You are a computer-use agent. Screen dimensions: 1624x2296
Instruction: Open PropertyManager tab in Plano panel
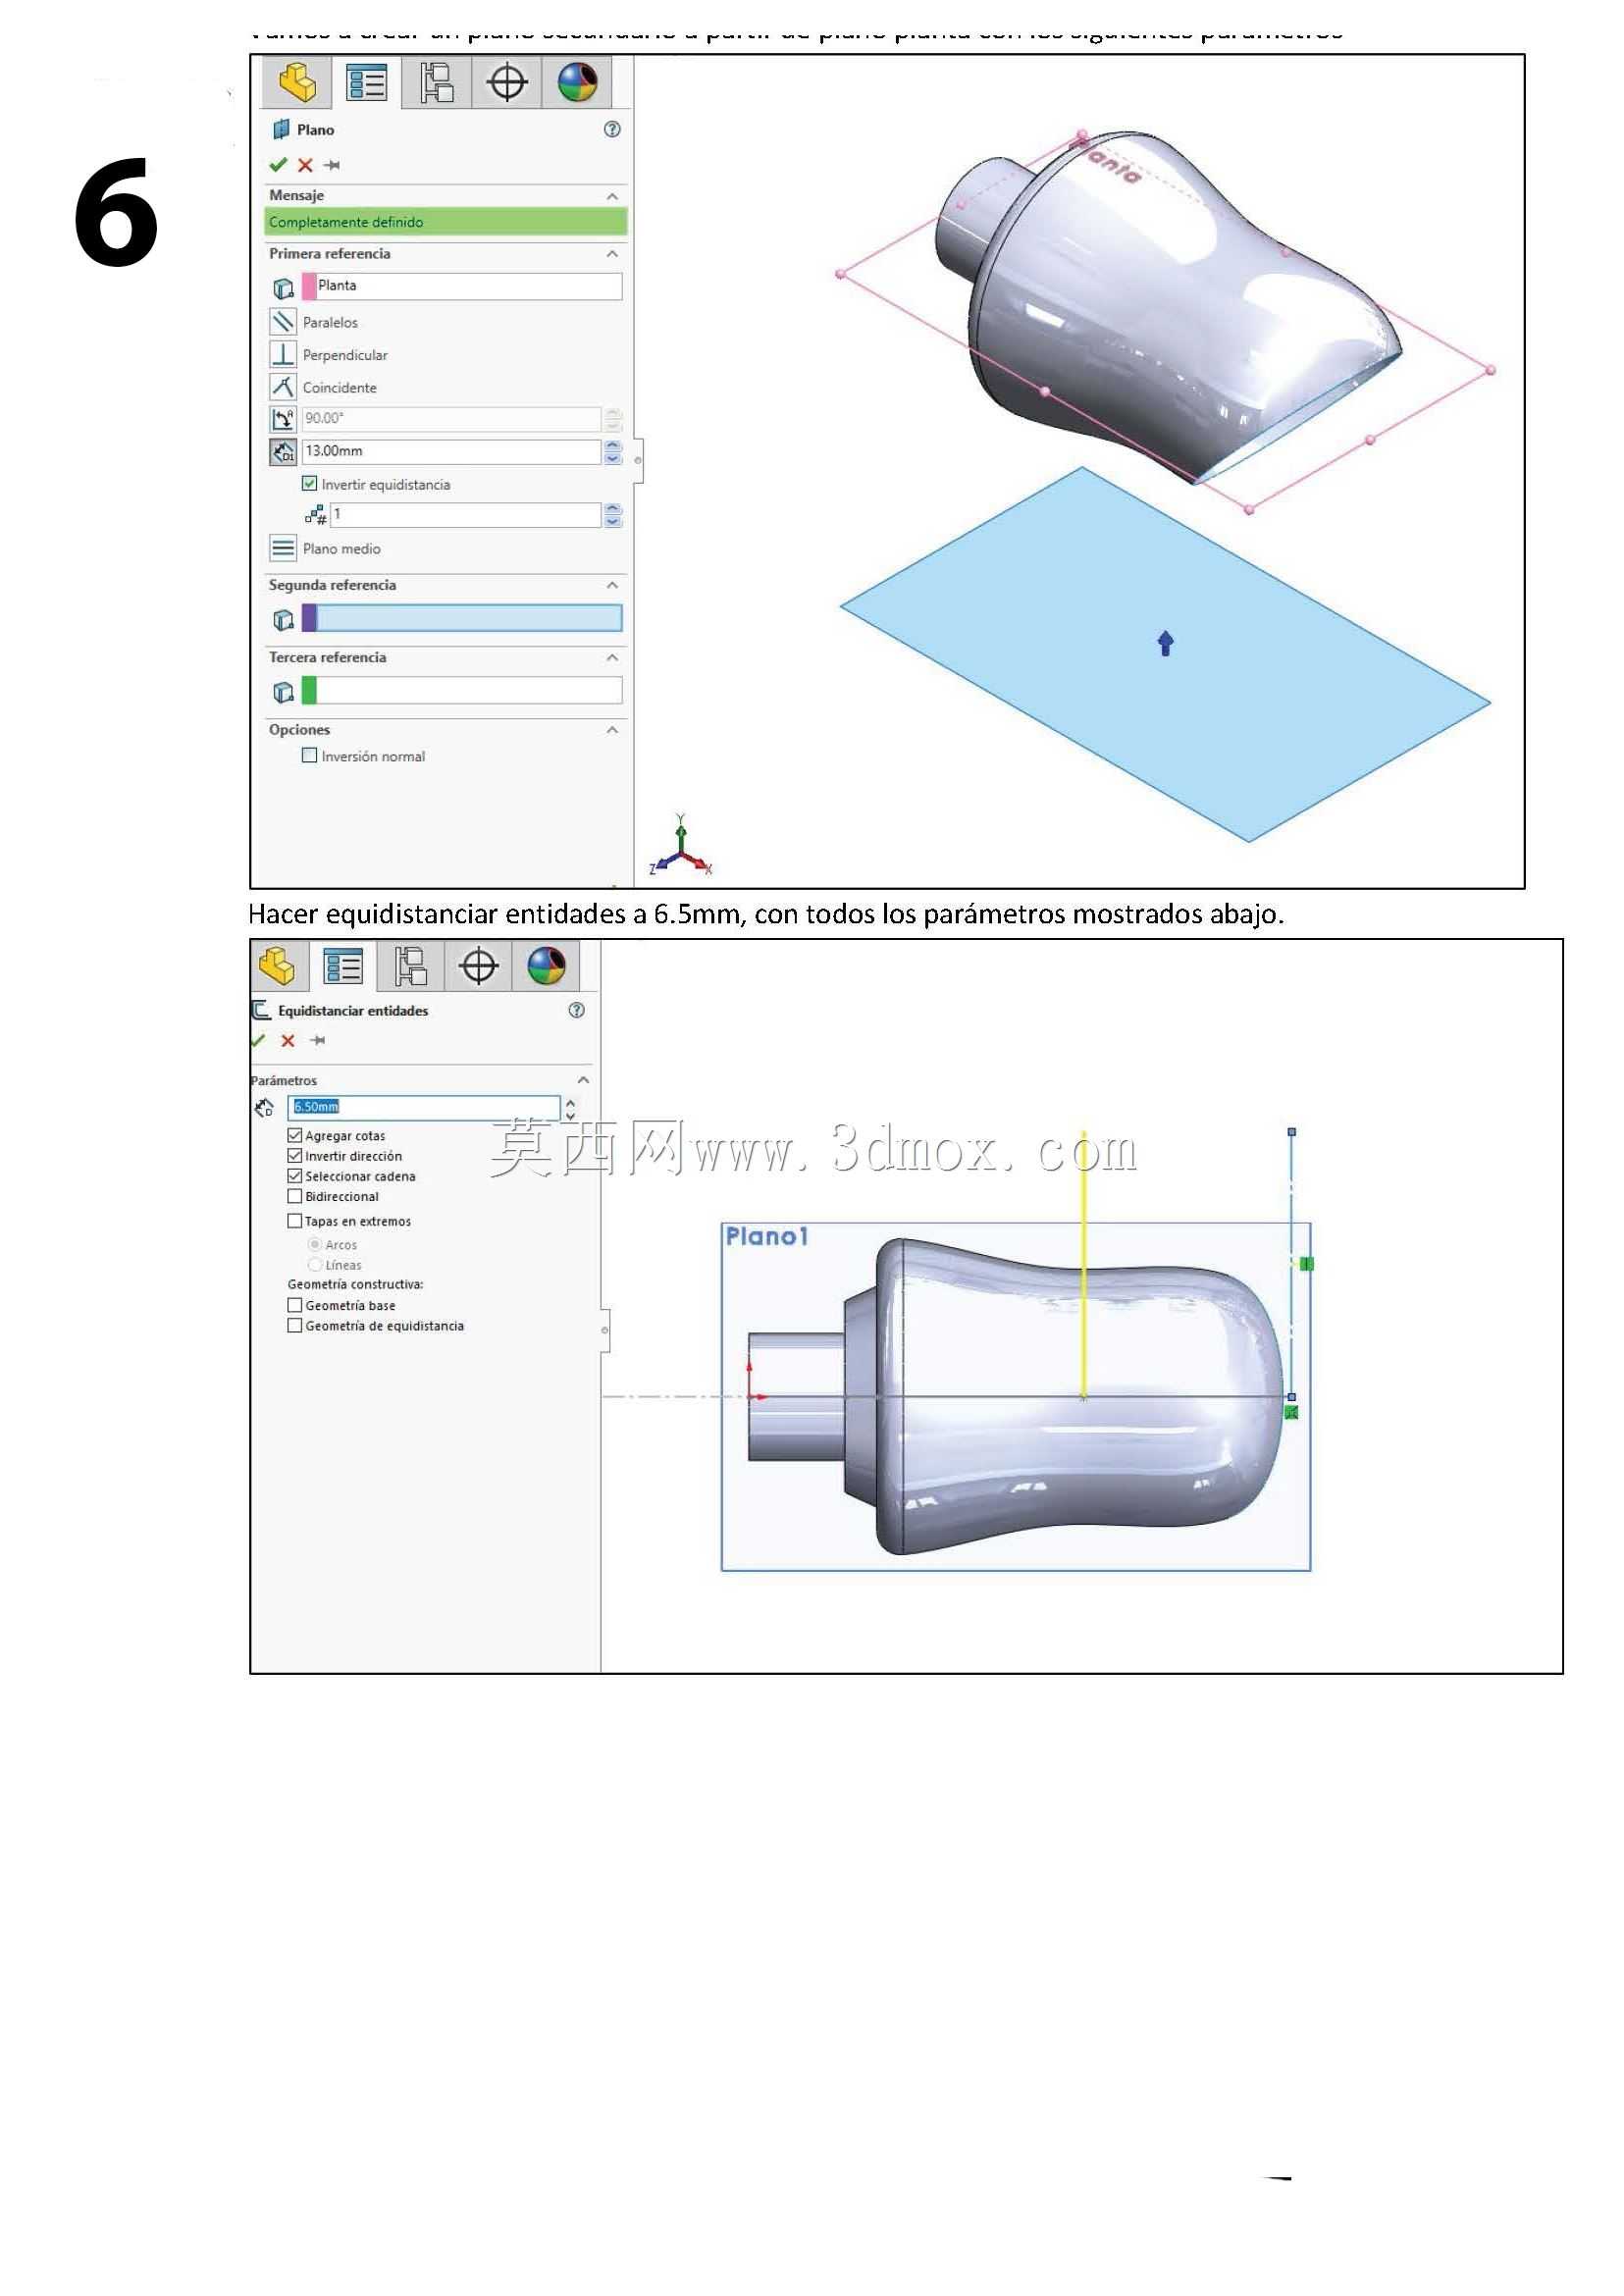click(x=366, y=82)
